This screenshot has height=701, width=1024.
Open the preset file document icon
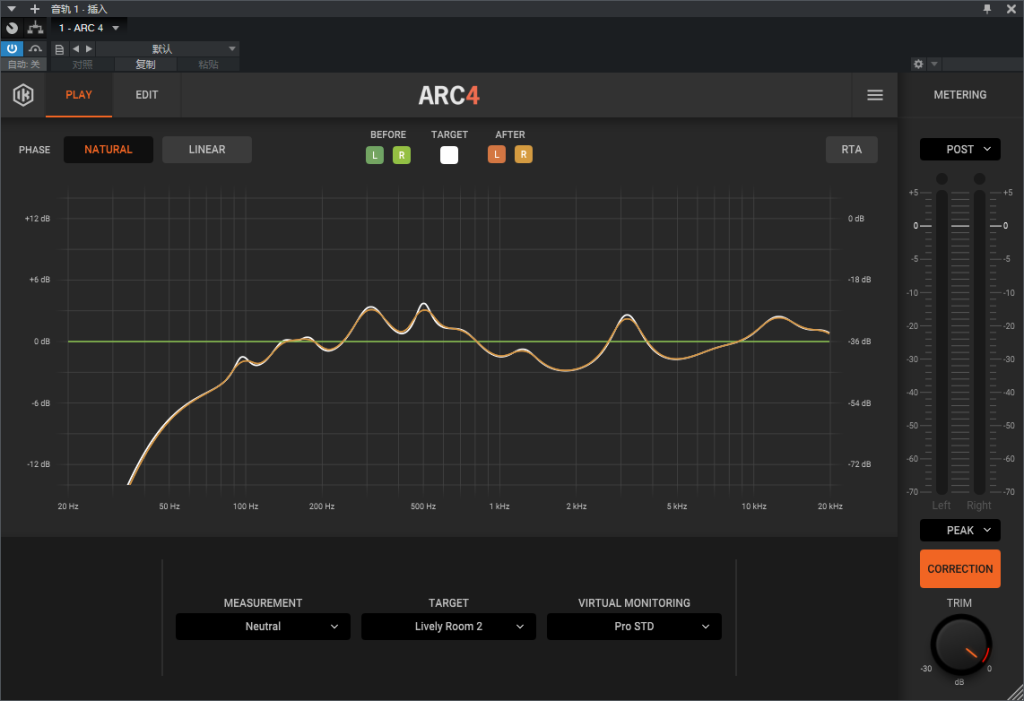pos(59,49)
